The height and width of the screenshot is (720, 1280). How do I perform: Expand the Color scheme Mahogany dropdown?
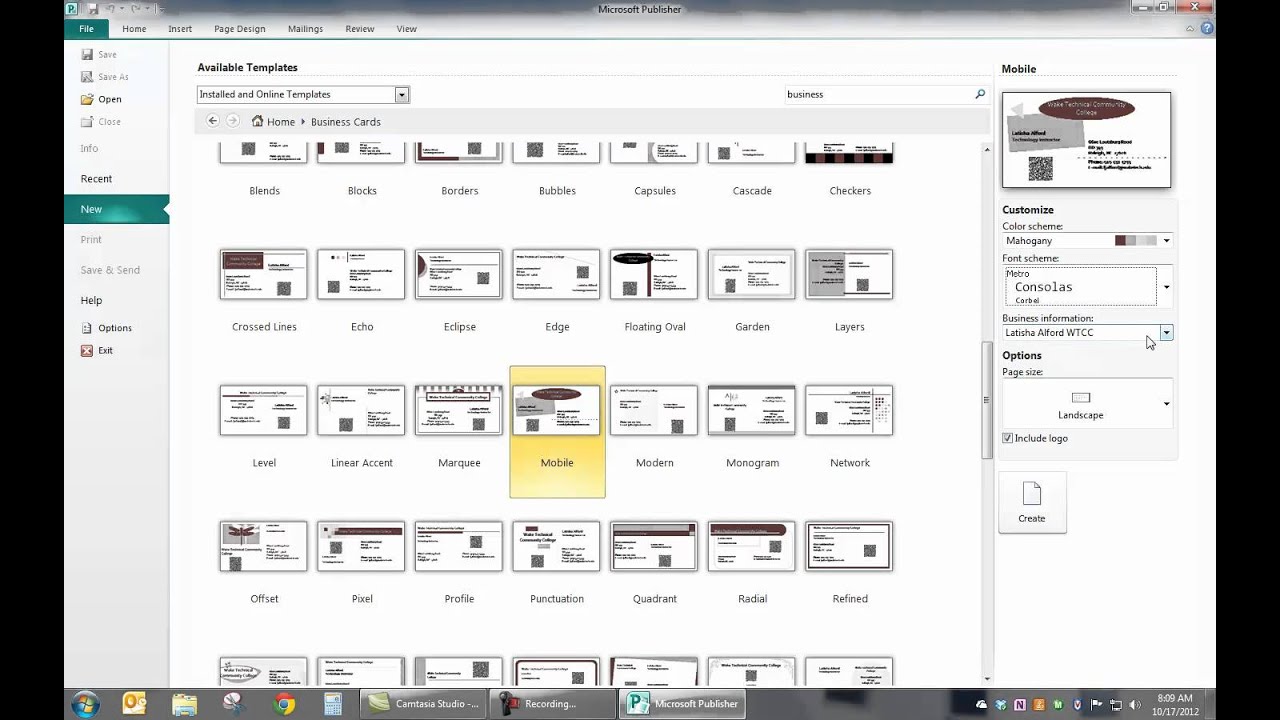click(x=1166, y=241)
